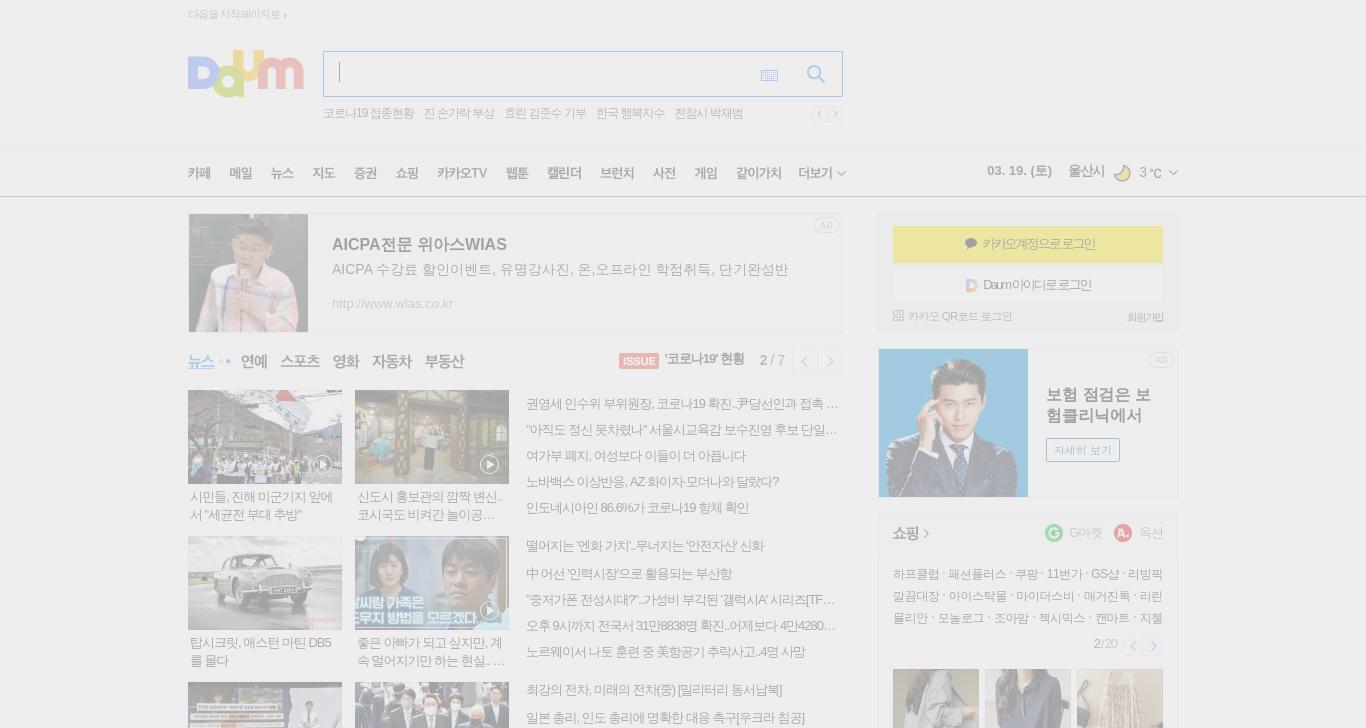Click 다음을 시작페이지로 link

tap(237, 14)
